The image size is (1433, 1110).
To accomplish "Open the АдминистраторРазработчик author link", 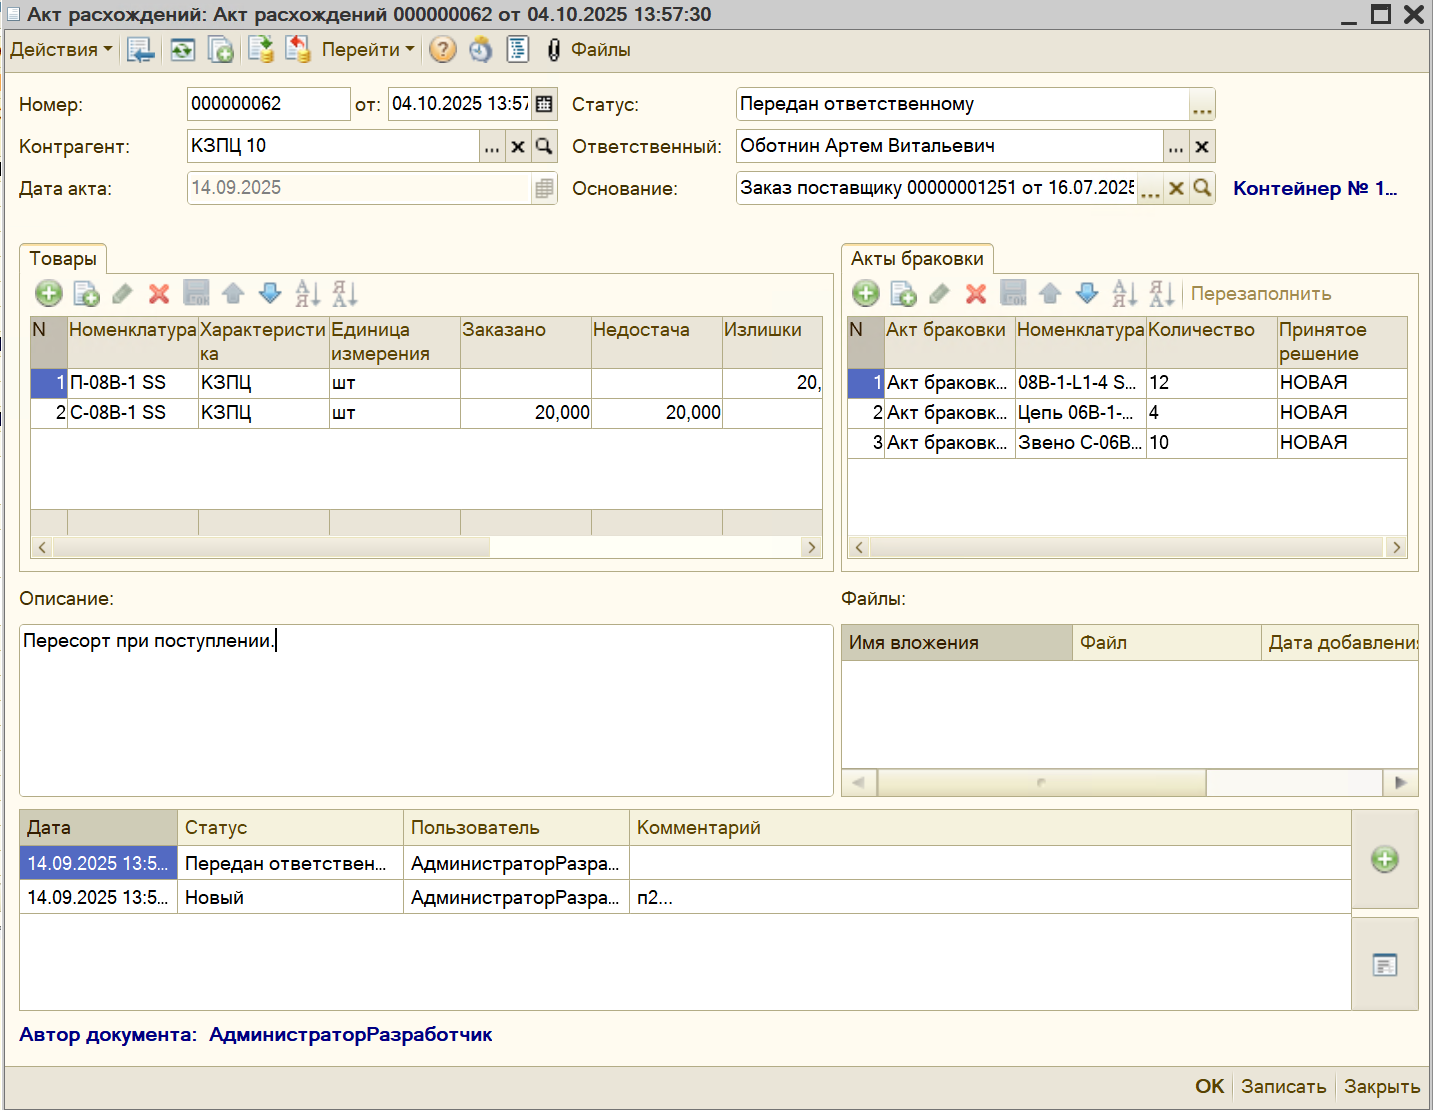I will [351, 1035].
